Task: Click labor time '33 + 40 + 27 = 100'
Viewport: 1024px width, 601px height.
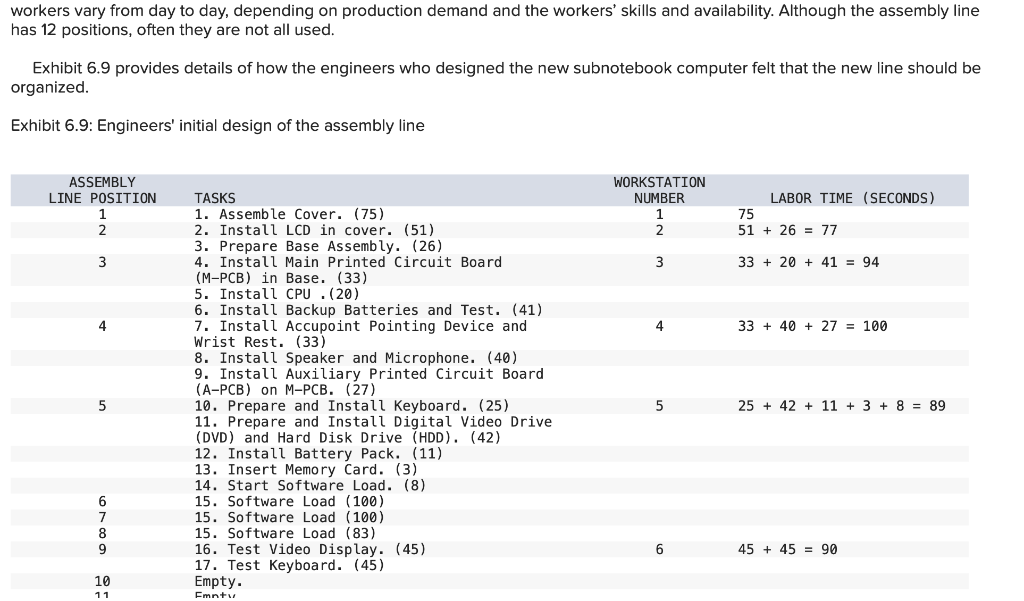Action: [812, 326]
